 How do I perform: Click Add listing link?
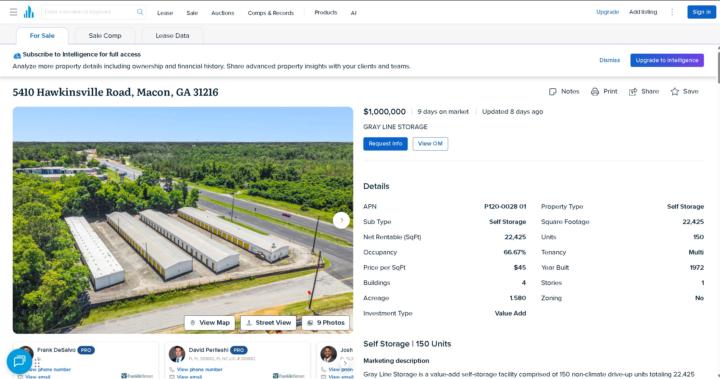[x=643, y=12]
